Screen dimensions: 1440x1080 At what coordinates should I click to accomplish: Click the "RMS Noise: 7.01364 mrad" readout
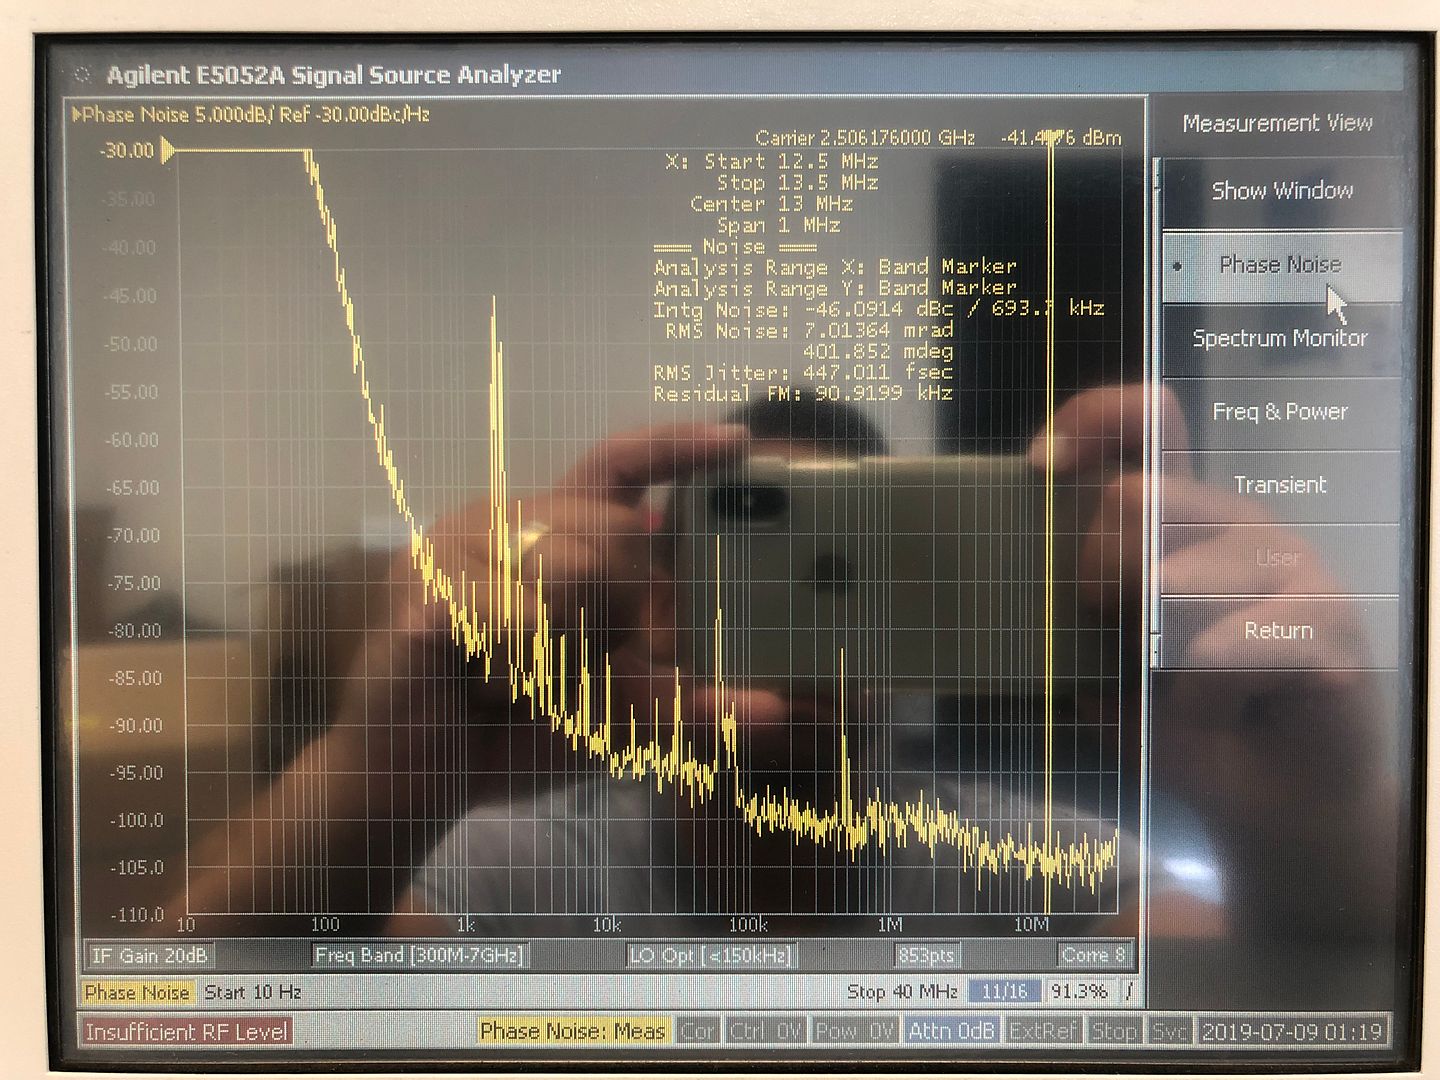[x=809, y=330]
